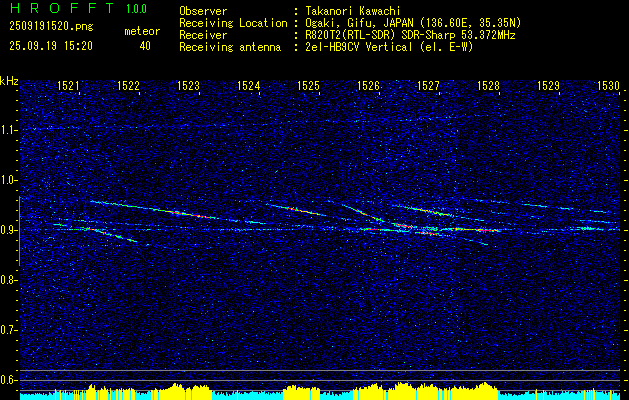This screenshot has height=400, width=629.
Task: Click the 0.8 kHz axis label
Action: coord(9,280)
